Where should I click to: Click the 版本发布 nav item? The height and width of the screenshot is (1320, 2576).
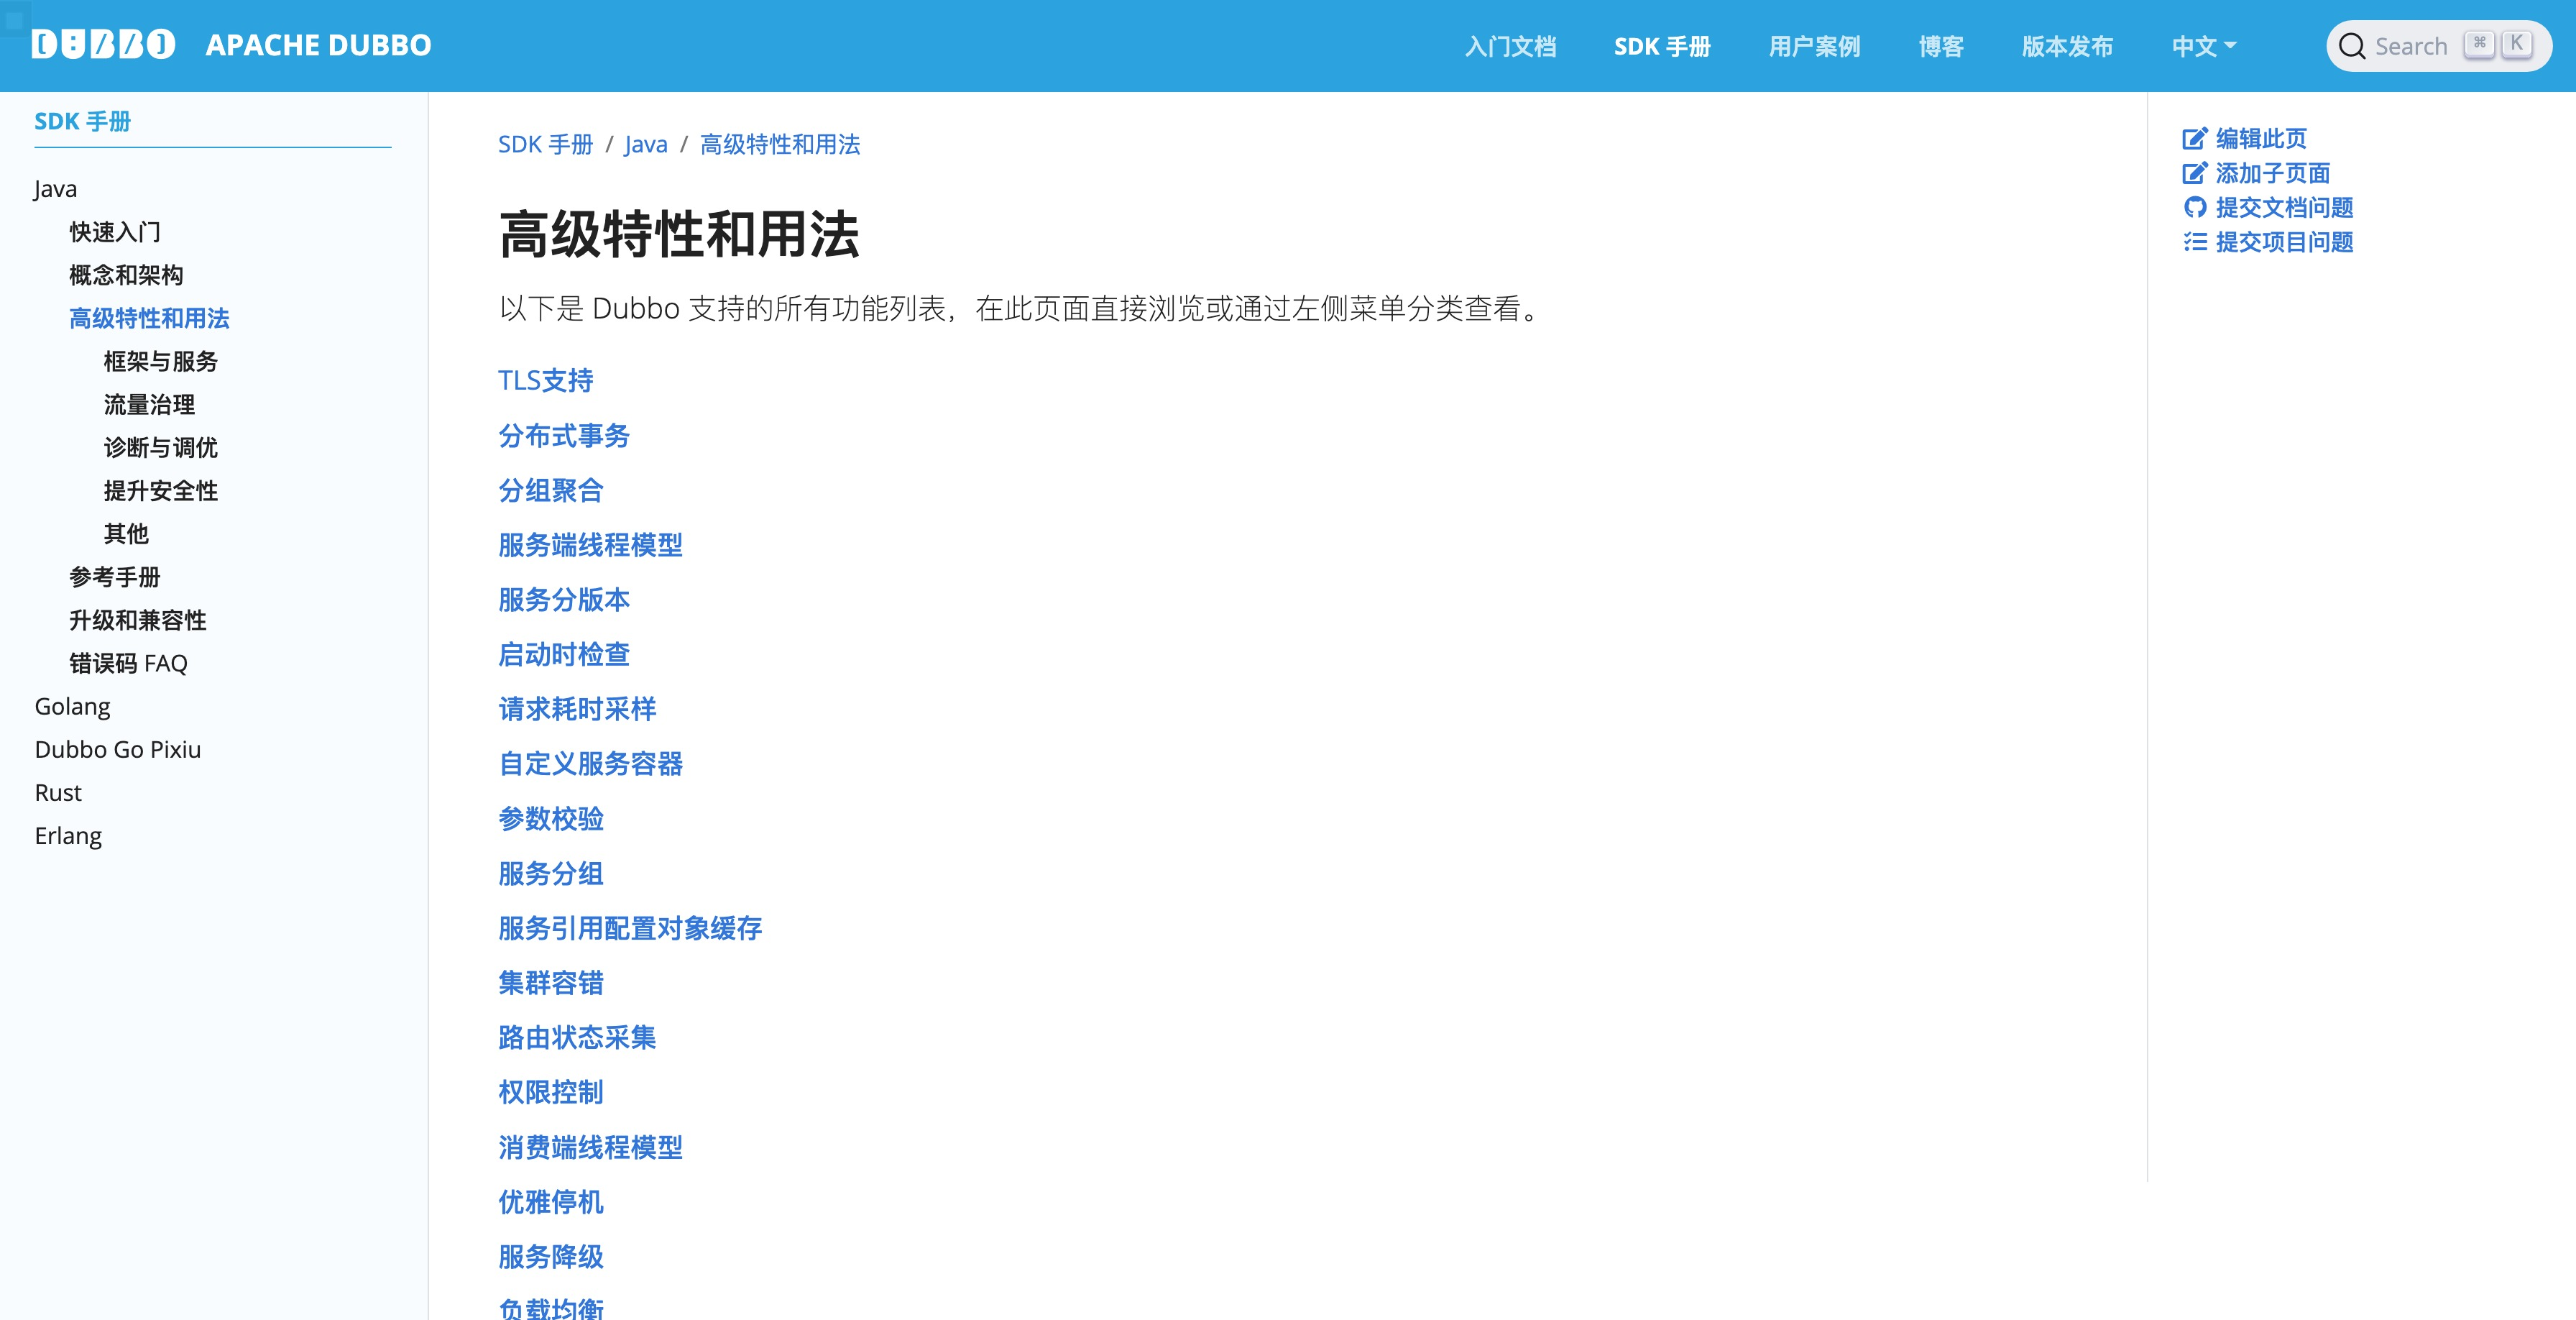pos(2067,47)
